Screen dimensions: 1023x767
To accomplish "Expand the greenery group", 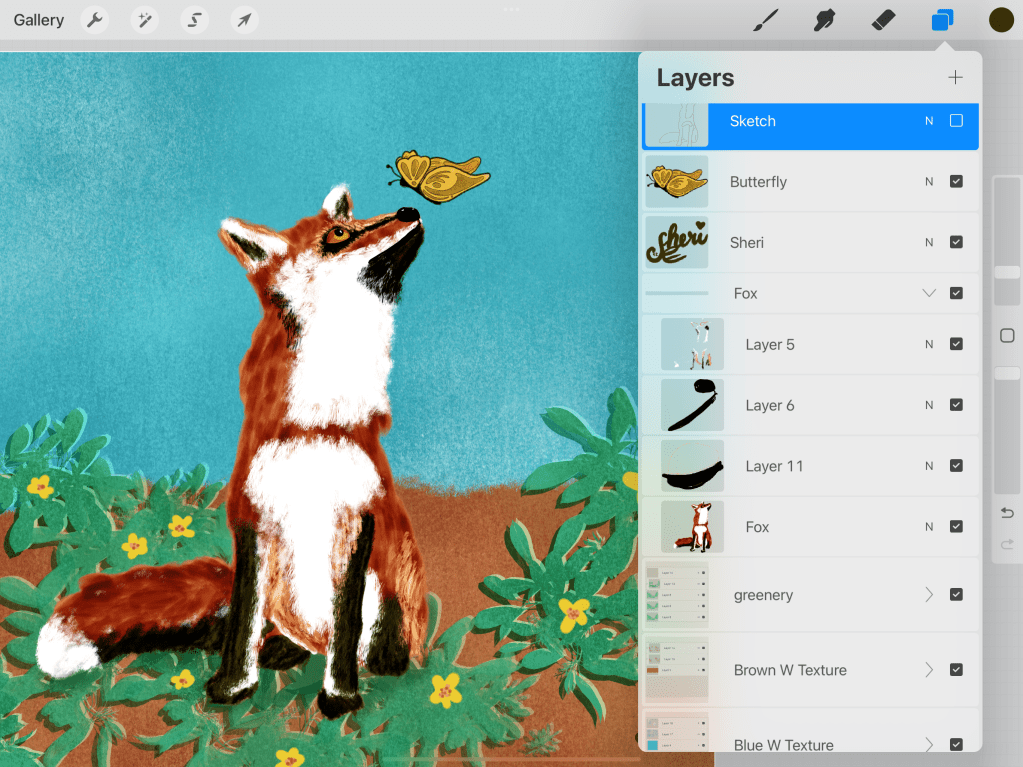I will tap(929, 595).
